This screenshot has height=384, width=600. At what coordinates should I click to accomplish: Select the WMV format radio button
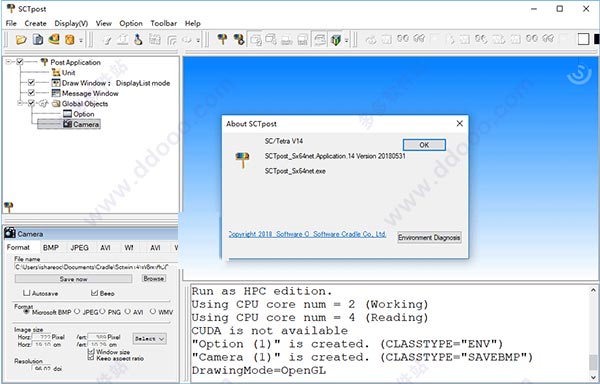pyautogui.click(x=153, y=312)
